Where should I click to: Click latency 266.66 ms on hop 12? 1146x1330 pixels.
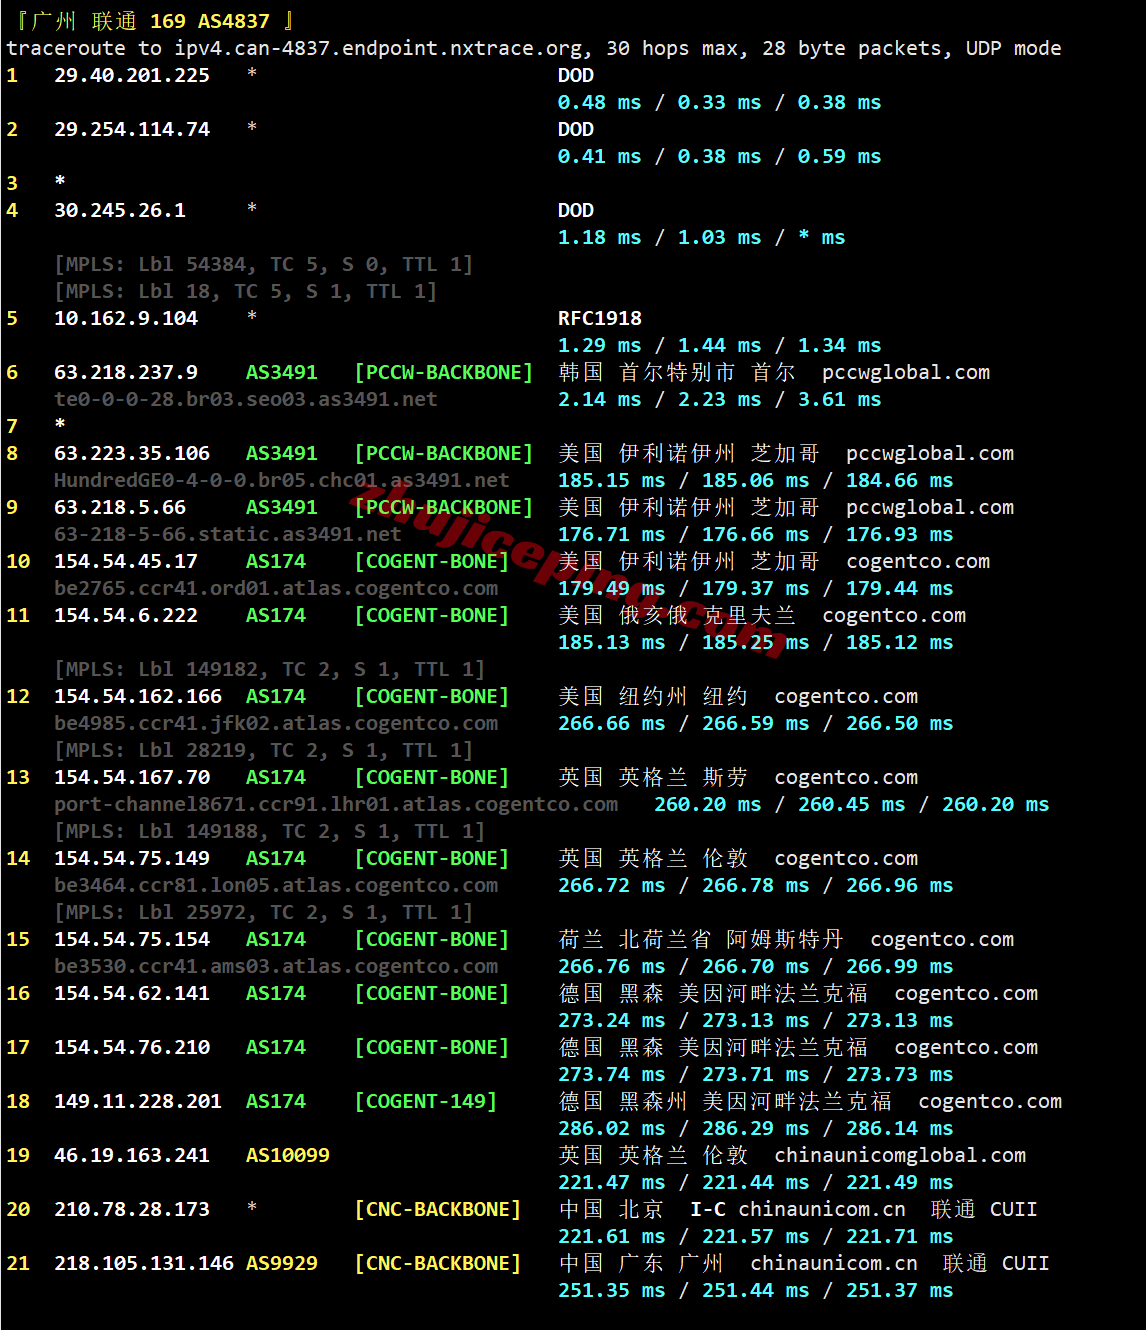(x=611, y=723)
